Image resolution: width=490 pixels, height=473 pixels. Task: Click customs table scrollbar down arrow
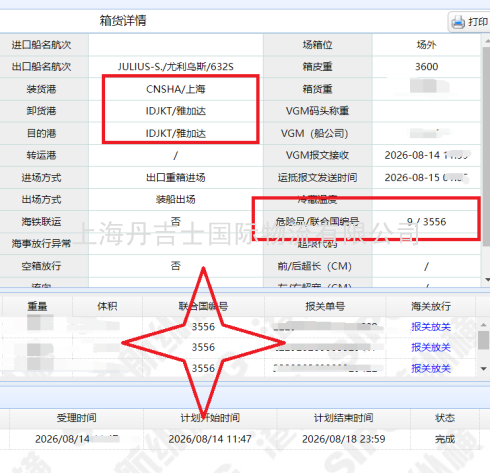tap(484, 368)
